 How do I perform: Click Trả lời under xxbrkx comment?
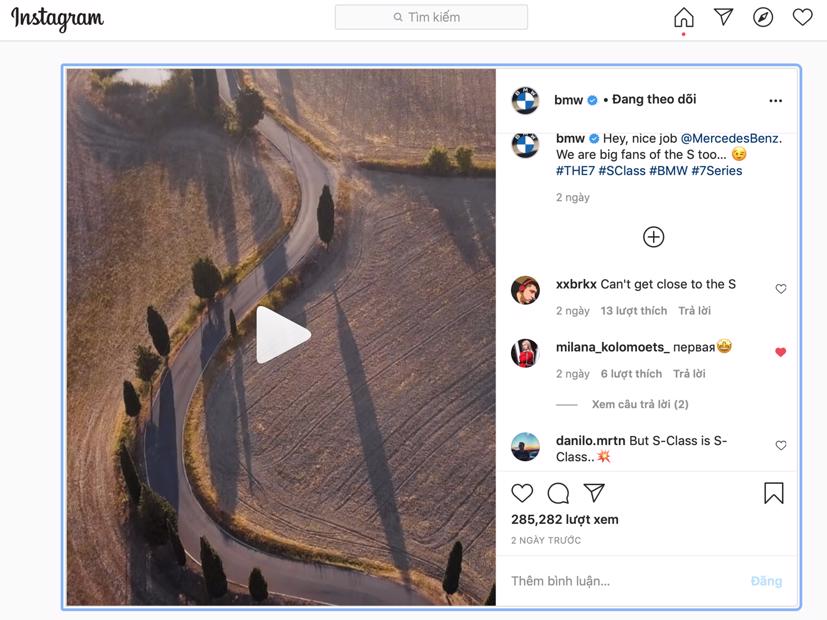[x=694, y=311]
